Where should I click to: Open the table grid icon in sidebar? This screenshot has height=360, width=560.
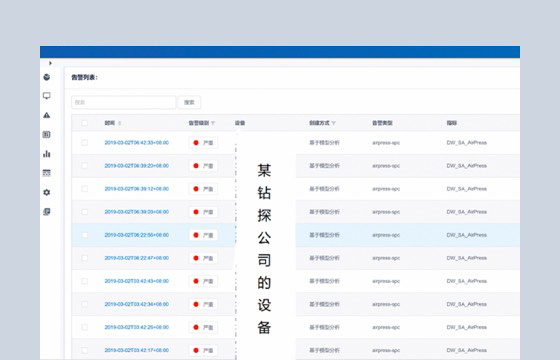click(47, 173)
